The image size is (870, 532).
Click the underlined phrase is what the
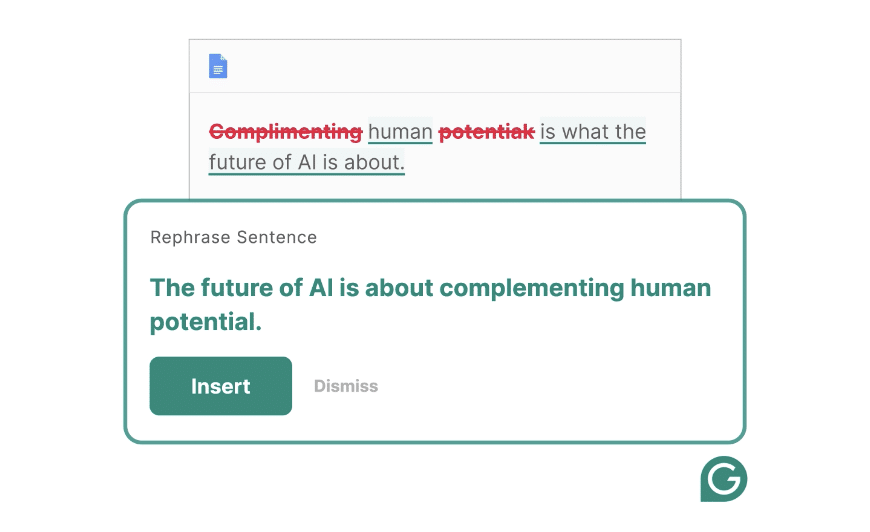(593, 132)
